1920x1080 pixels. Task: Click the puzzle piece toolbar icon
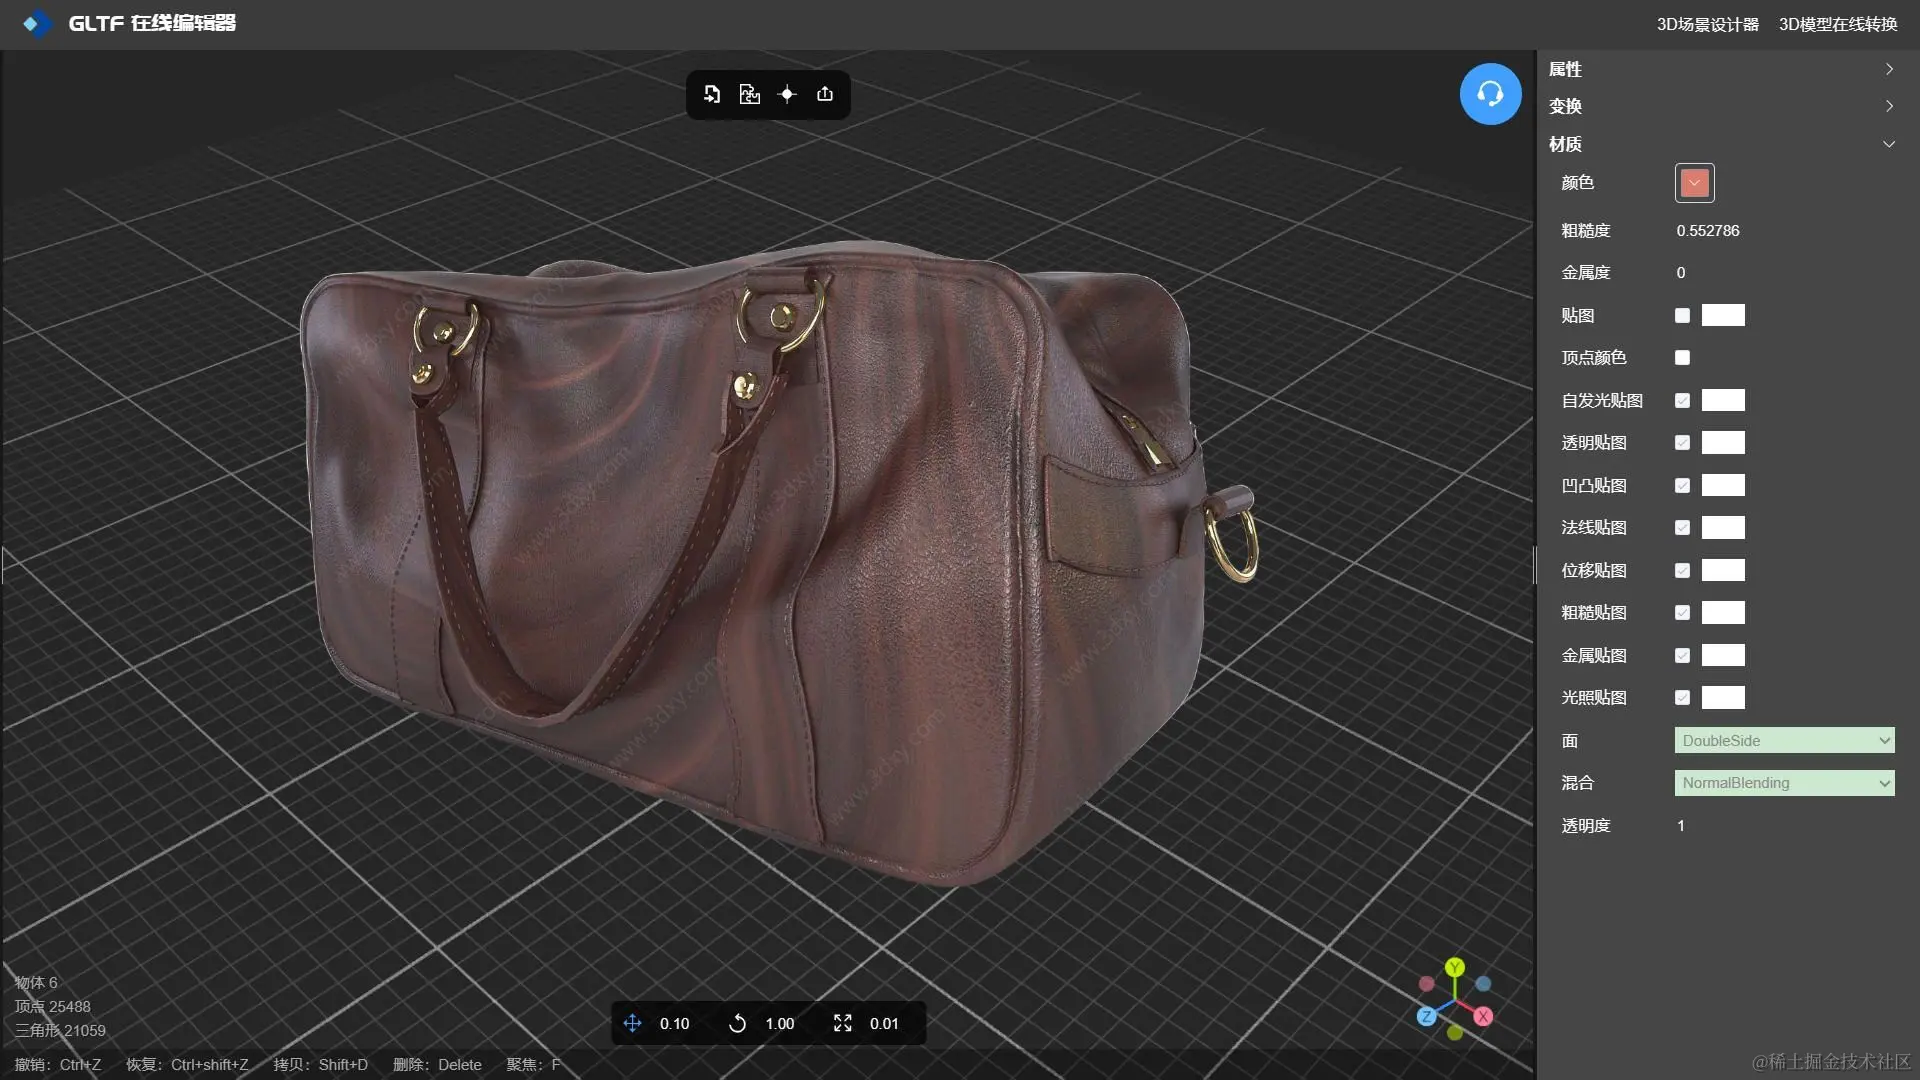coord(749,94)
